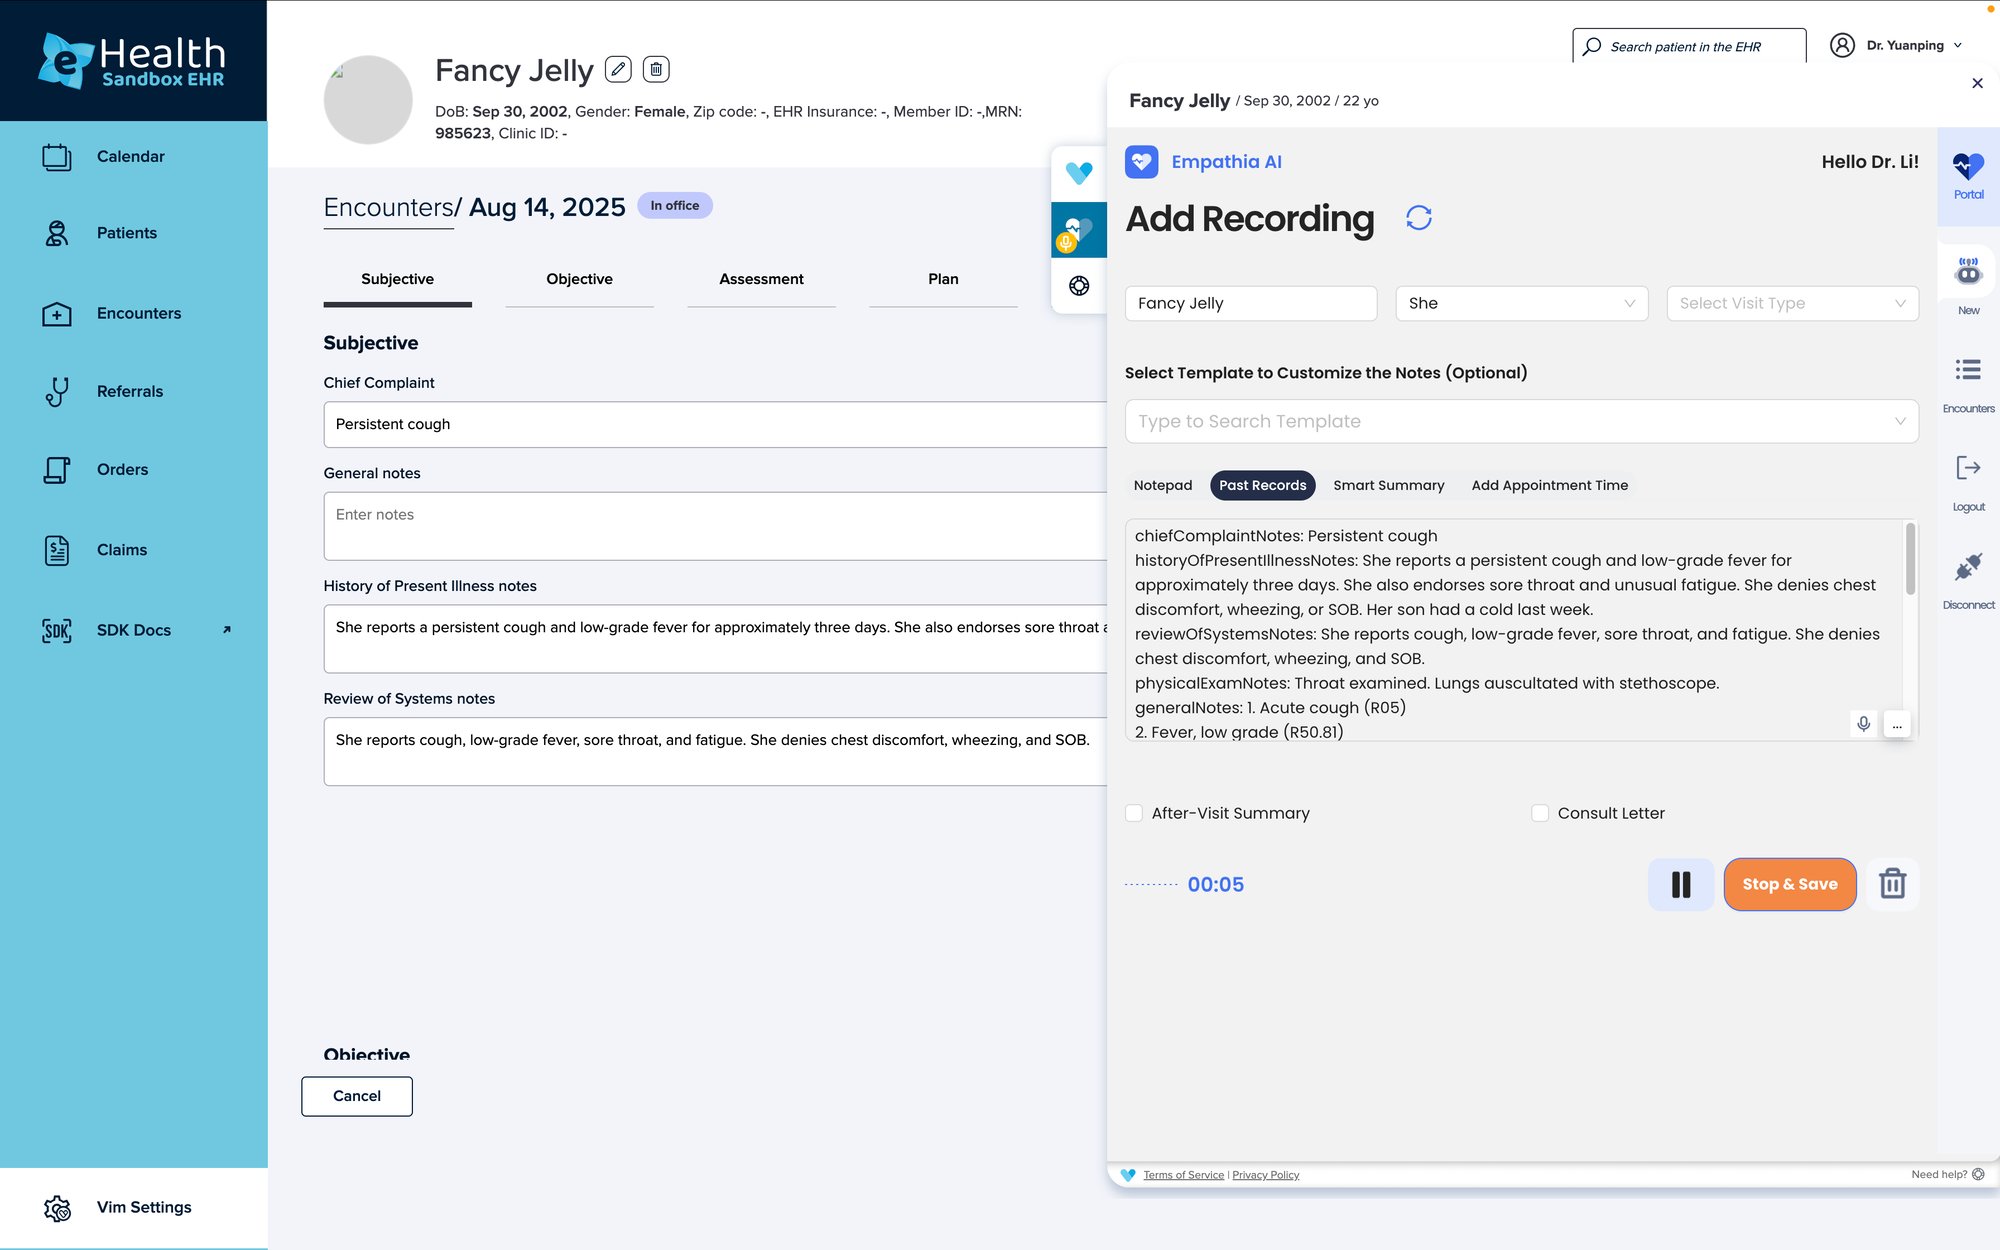Image resolution: width=2000 pixels, height=1250 pixels.
Task: Select the Smart Summary tab
Action: (x=1388, y=485)
